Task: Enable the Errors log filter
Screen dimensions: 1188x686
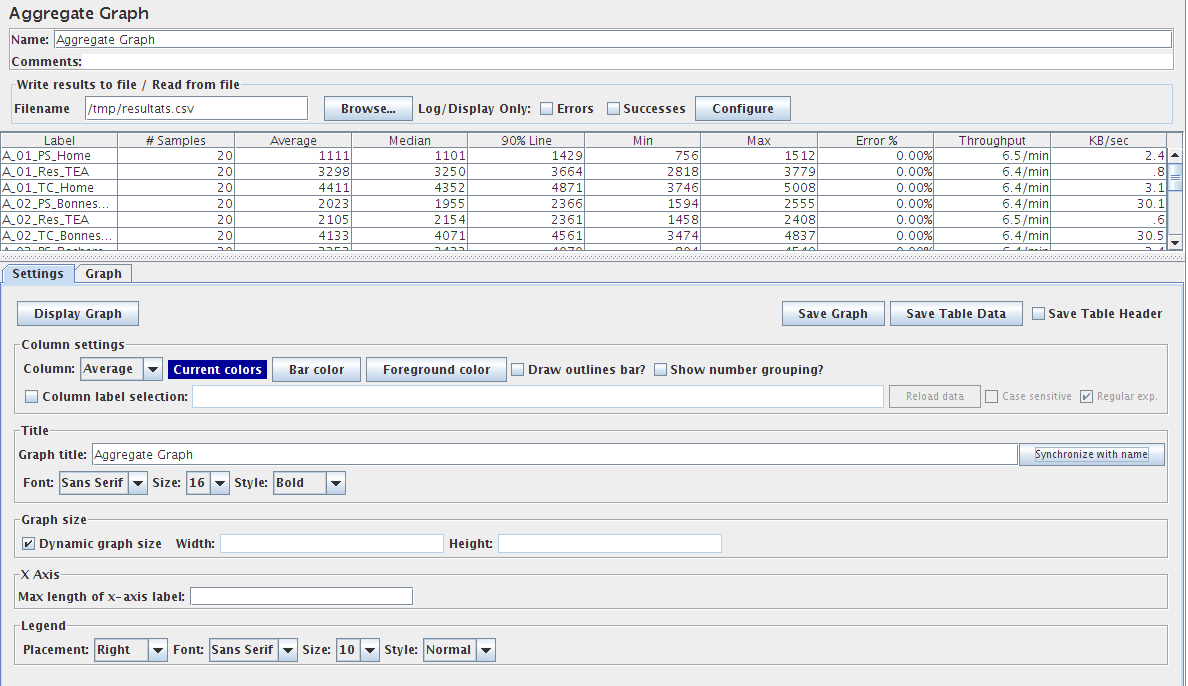Action: pyautogui.click(x=547, y=108)
